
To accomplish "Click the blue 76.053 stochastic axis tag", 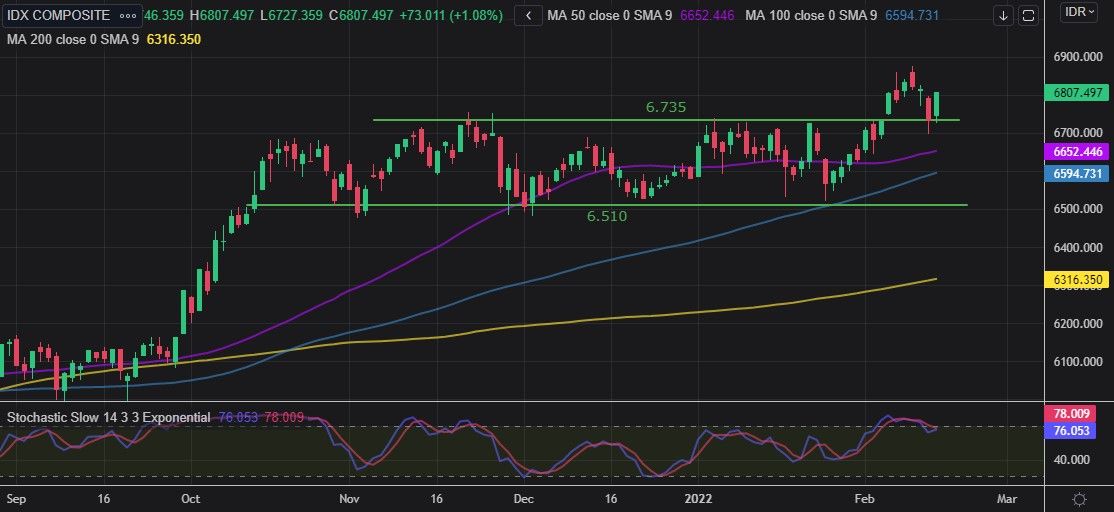I will tap(1070, 431).
